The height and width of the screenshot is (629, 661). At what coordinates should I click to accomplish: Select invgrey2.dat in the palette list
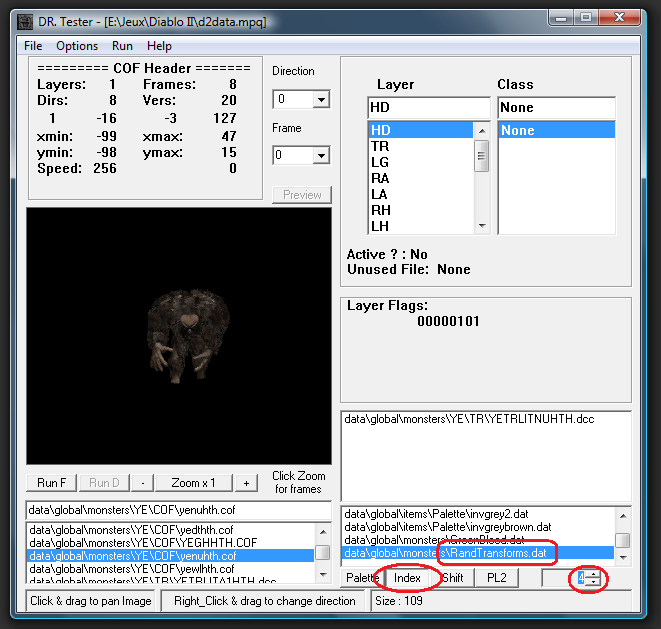(x=478, y=514)
